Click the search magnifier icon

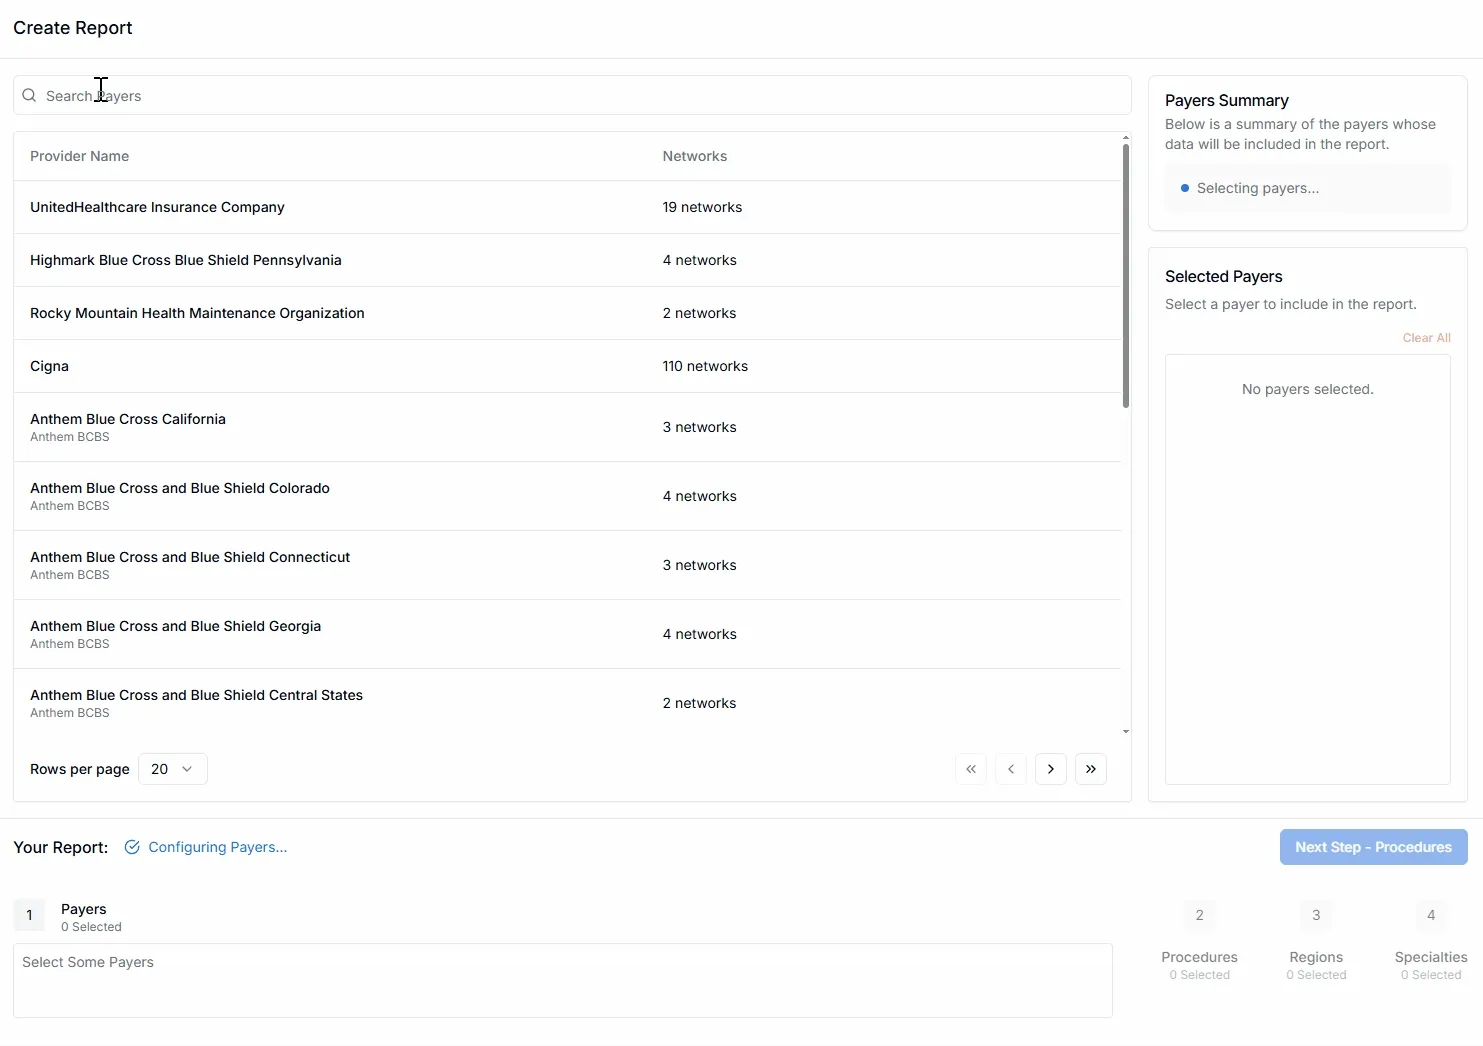point(29,96)
